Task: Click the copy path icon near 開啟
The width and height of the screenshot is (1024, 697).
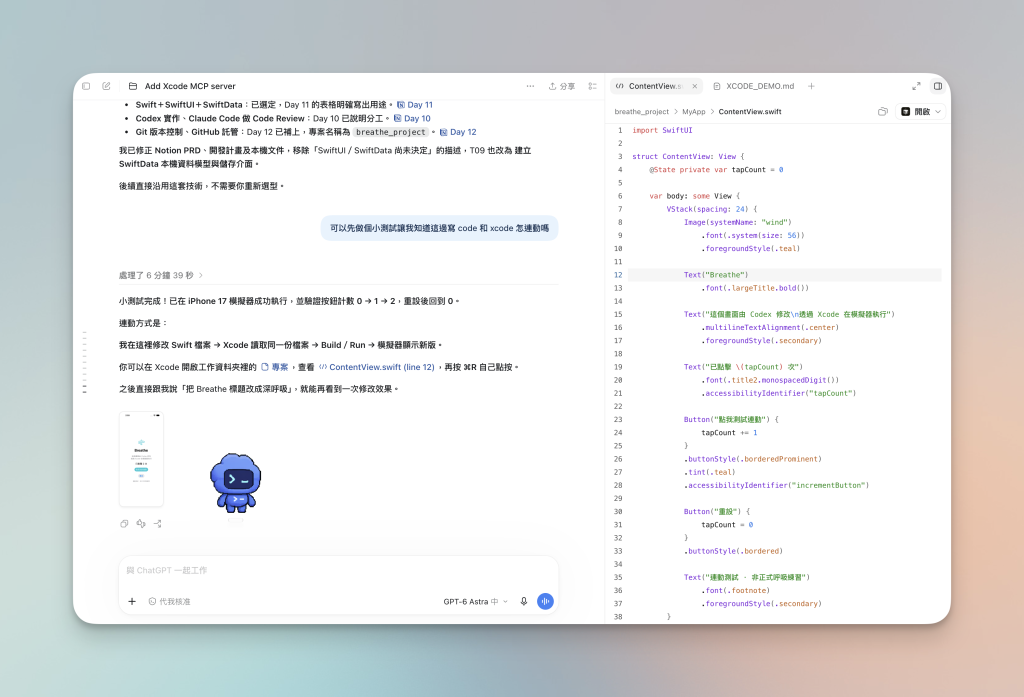Action: tap(883, 112)
